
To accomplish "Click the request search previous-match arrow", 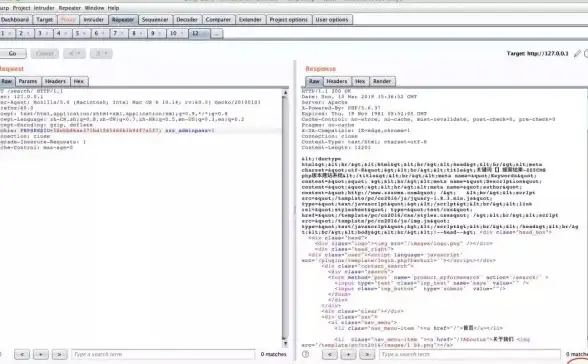I will click(22, 354).
